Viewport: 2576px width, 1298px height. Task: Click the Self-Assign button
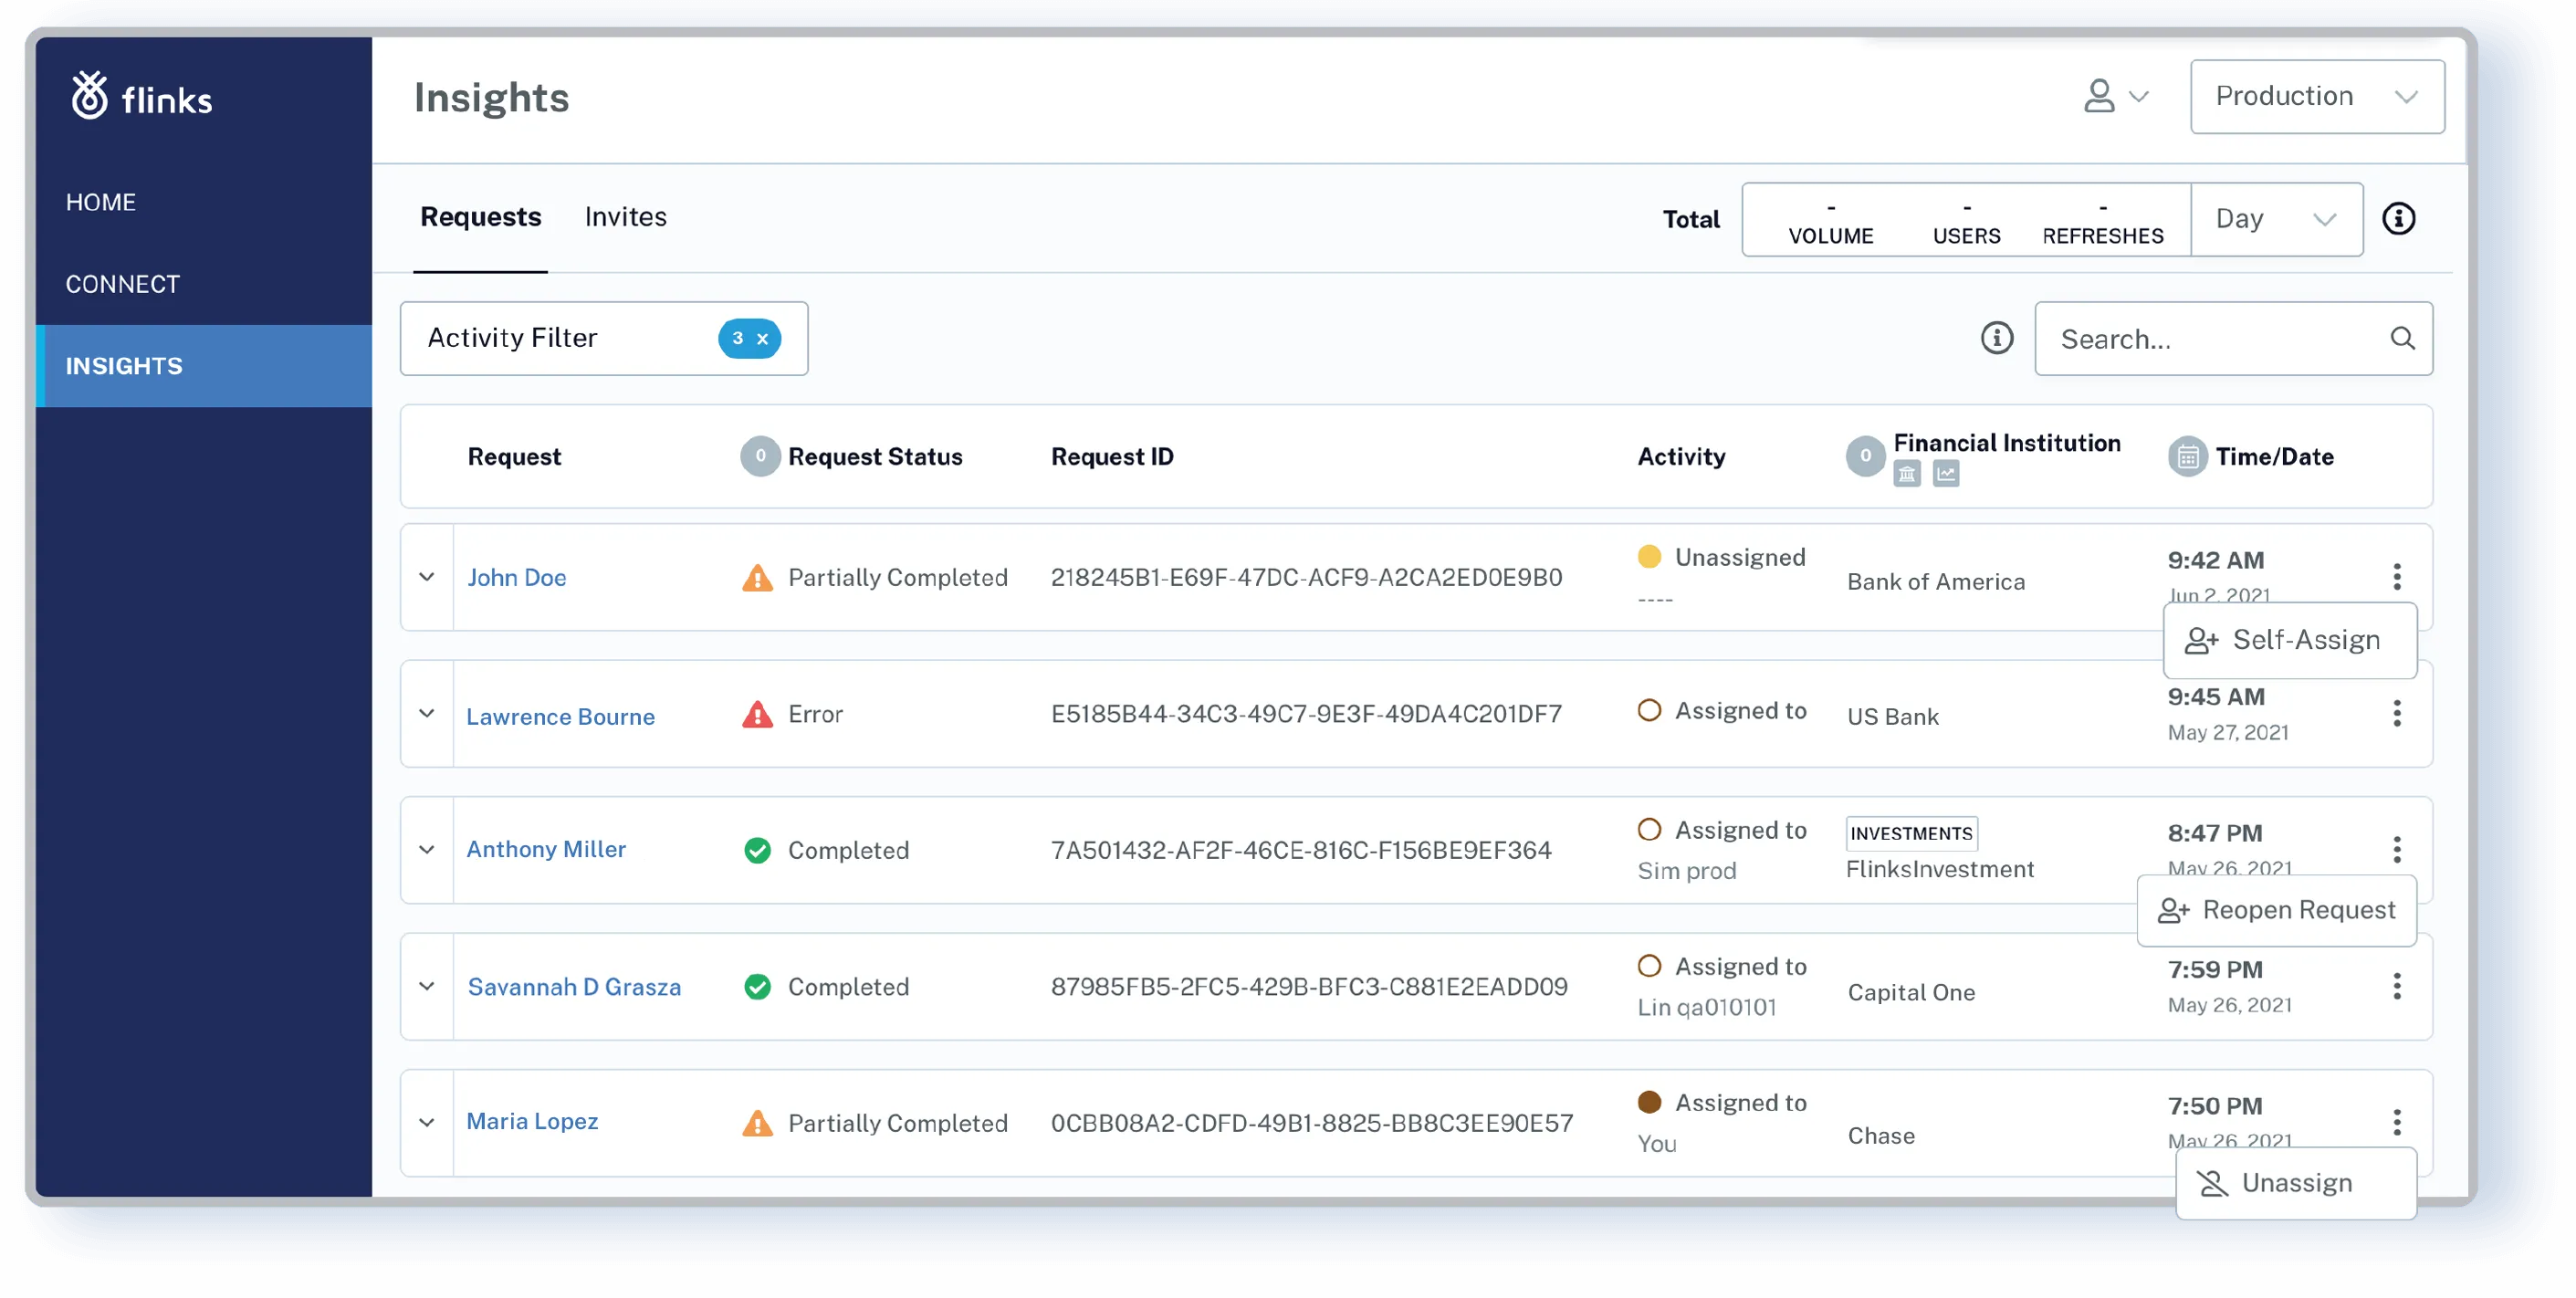point(2289,640)
